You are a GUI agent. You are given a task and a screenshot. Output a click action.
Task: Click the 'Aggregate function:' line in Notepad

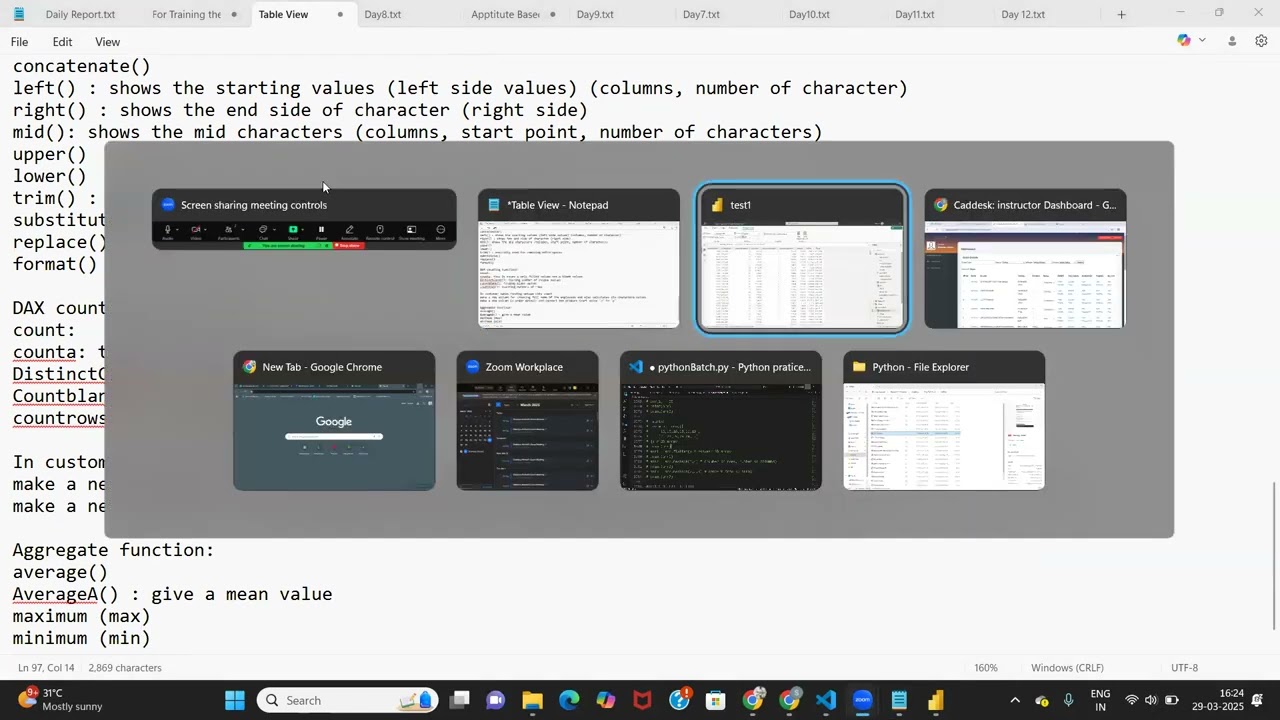[114, 550]
